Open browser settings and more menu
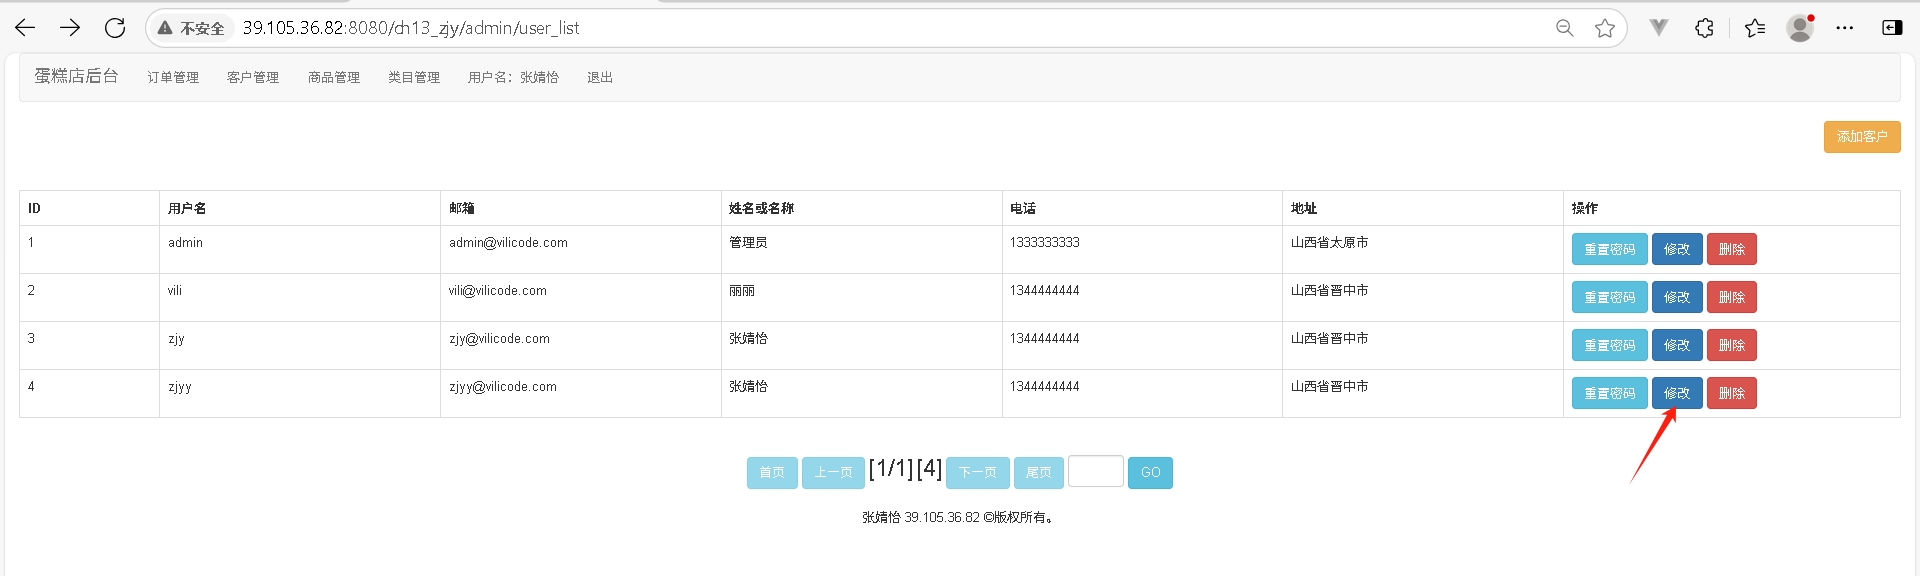1920x576 pixels. [x=1845, y=28]
